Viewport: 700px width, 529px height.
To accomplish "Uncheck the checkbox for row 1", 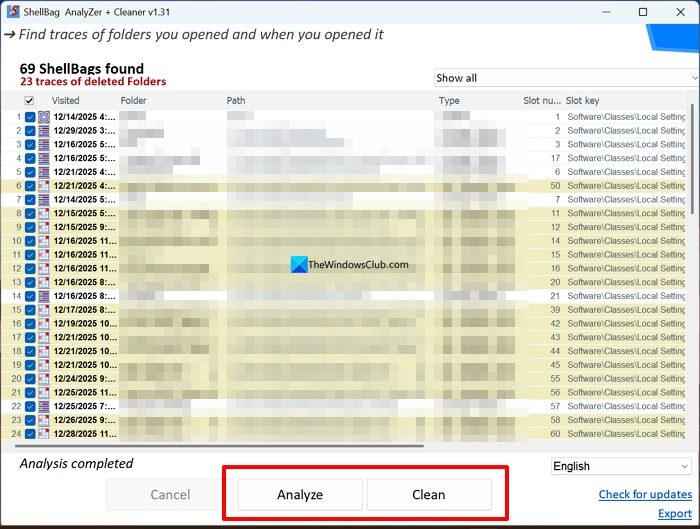I will (30, 117).
